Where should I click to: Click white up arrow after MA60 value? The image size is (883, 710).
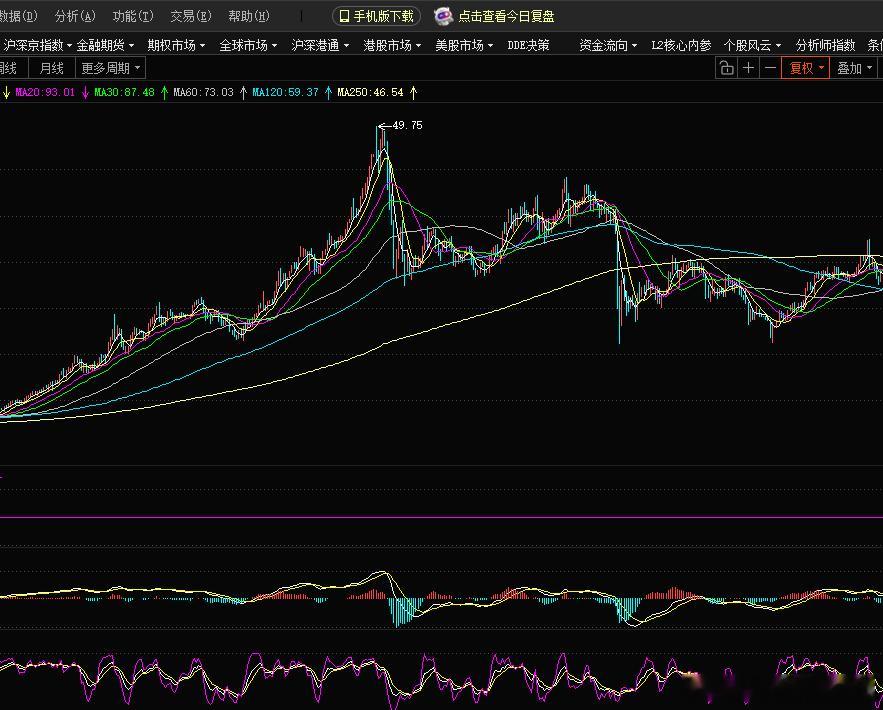tap(243, 92)
